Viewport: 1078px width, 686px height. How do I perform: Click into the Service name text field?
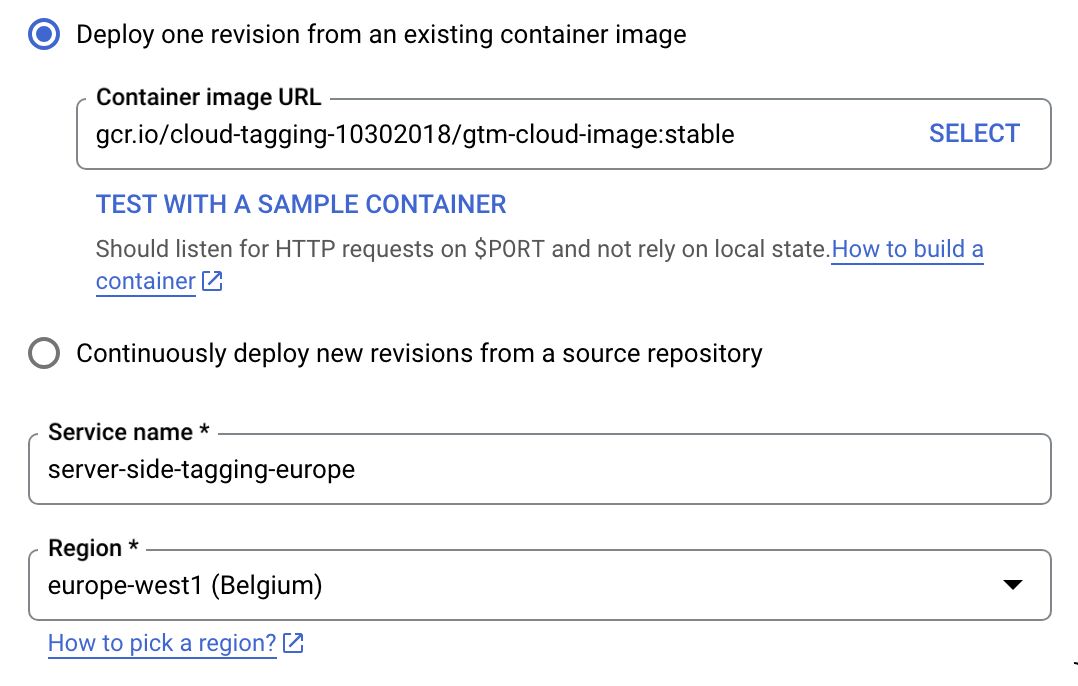pyautogui.click(x=540, y=469)
